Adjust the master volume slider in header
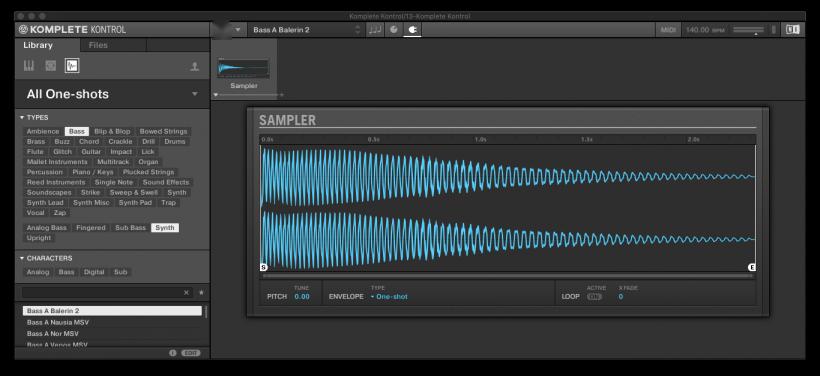Viewport: 820px width, 376px height. coord(748,30)
